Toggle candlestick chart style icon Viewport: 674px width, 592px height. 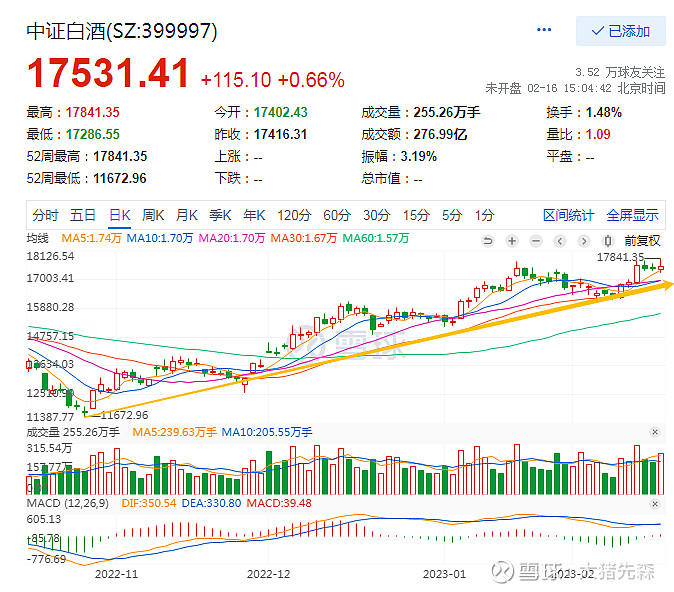pos(607,241)
